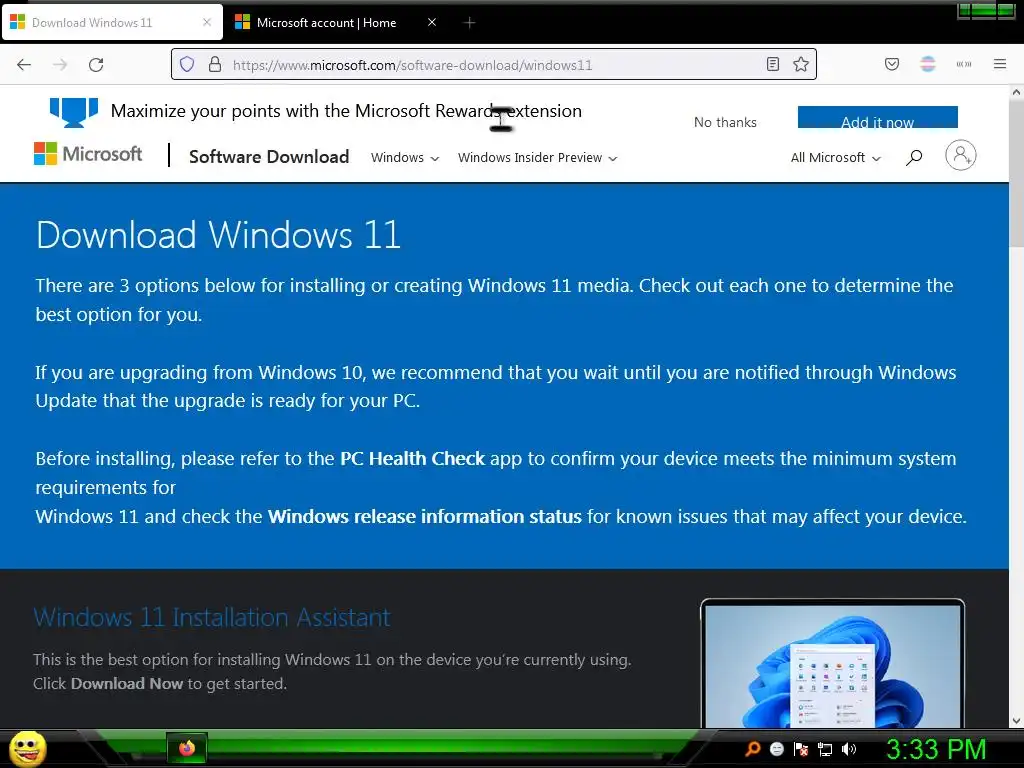Open the Software Download heading link
The height and width of the screenshot is (768, 1024).
(269, 157)
